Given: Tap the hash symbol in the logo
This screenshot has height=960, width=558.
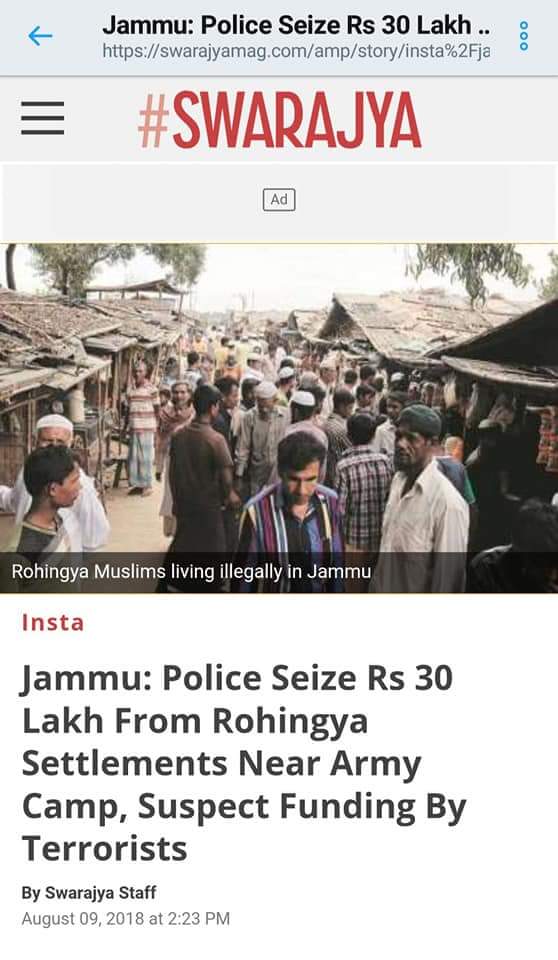Looking at the screenshot, I should (153, 121).
